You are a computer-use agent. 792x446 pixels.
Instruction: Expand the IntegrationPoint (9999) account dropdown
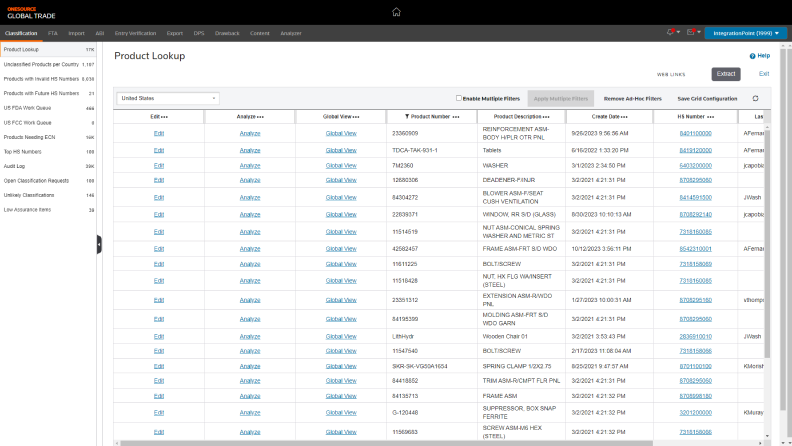pyautogui.click(x=746, y=33)
